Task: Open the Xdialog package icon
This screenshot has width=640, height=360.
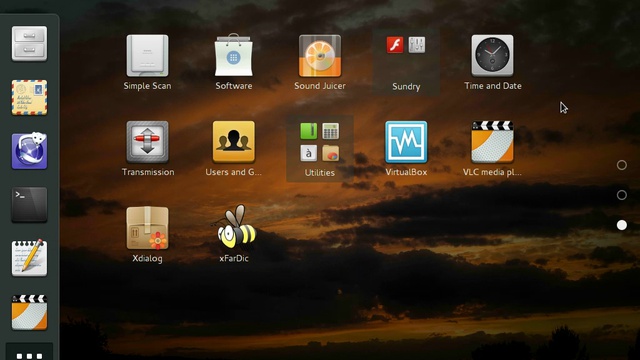Action: 147,228
